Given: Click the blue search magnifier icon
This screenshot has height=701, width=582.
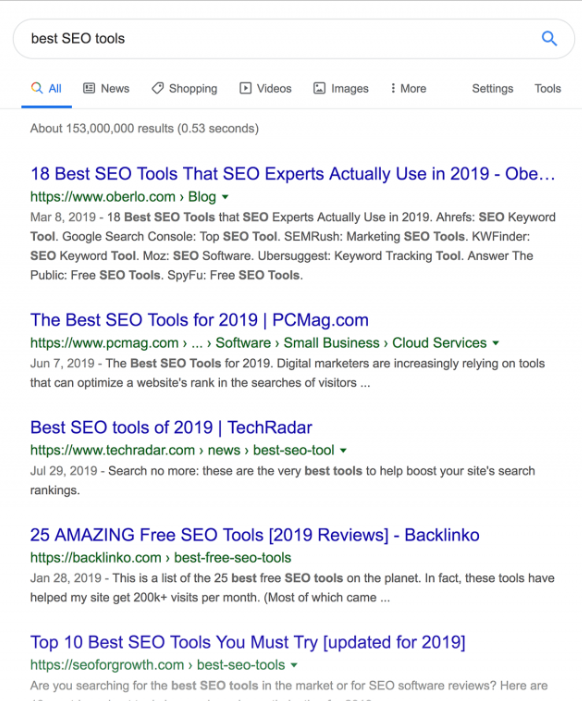Looking at the screenshot, I should [549, 38].
